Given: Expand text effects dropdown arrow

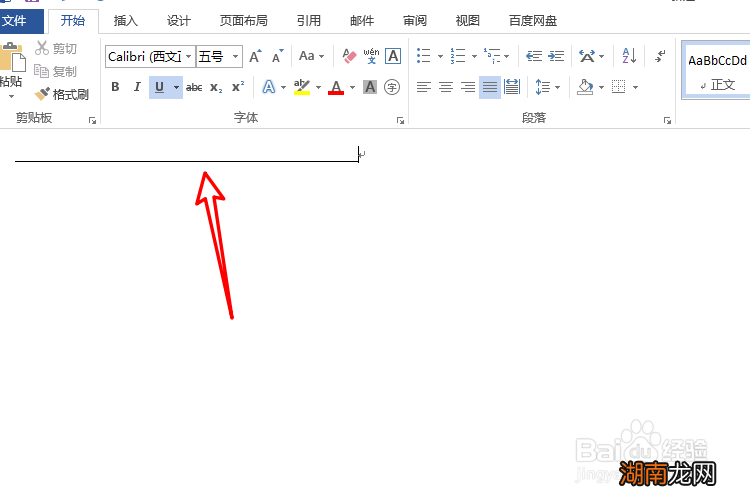Looking at the screenshot, I should coord(284,88).
